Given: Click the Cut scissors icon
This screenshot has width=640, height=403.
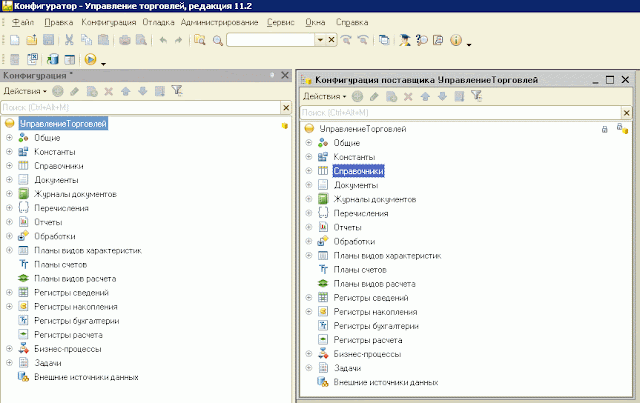Looking at the screenshot, I should 69,40.
